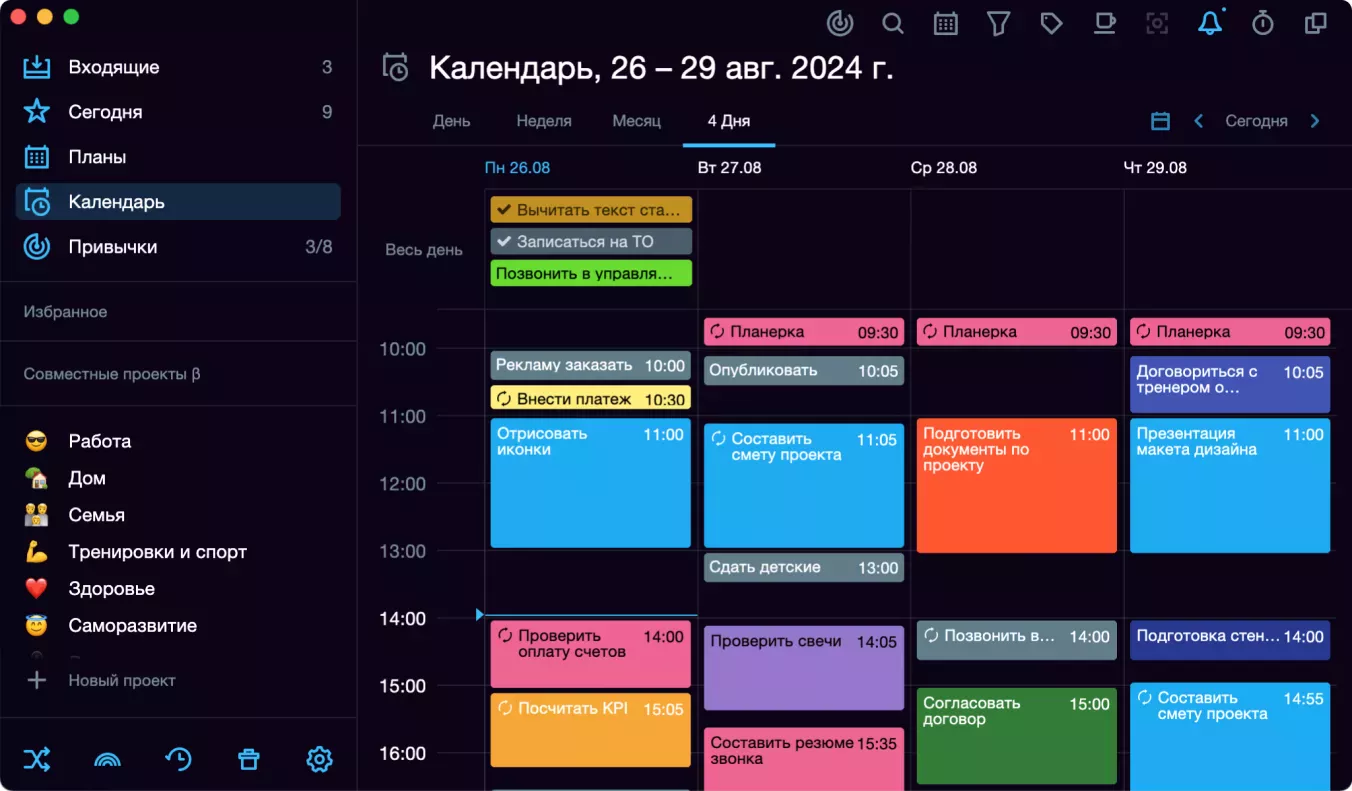Go to previous period with left chevron
Image resolution: width=1352 pixels, height=791 pixels.
pyautogui.click(x=1198, y=121)
